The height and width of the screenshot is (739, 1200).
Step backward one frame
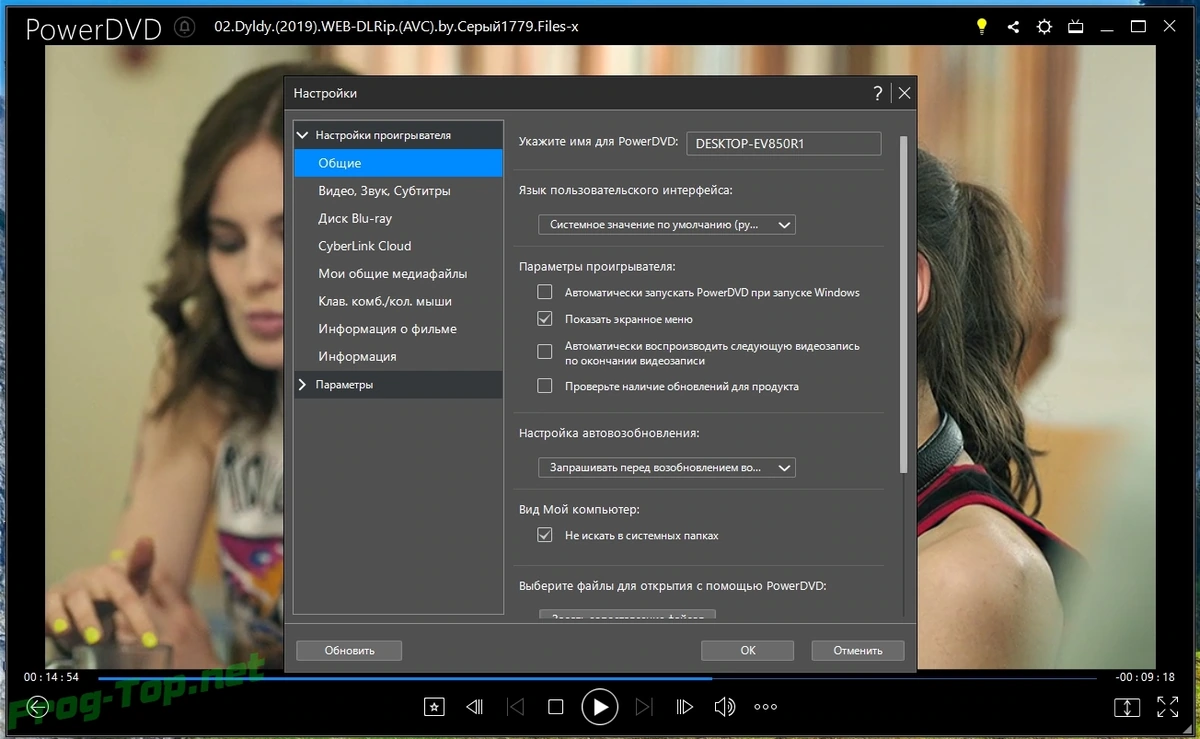point(475,707)
